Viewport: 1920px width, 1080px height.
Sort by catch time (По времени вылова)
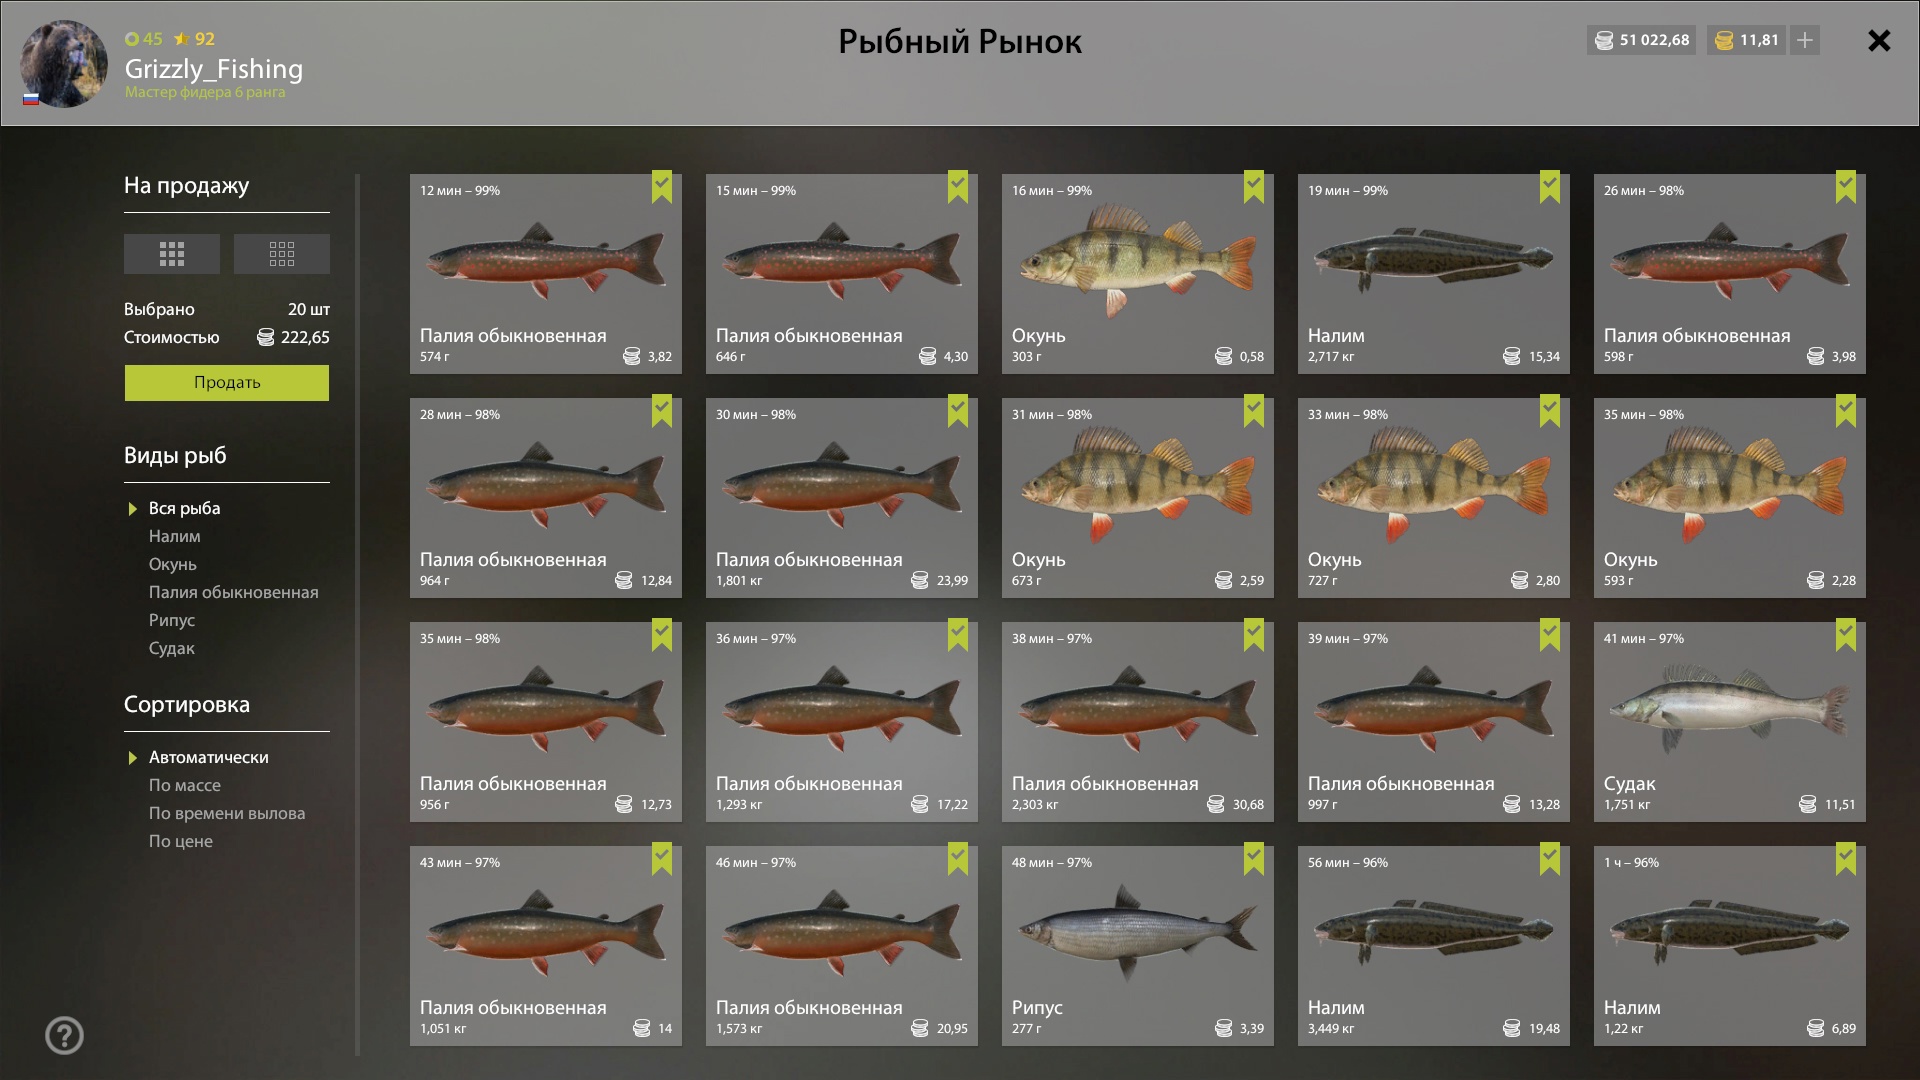[x=227, y=813]
